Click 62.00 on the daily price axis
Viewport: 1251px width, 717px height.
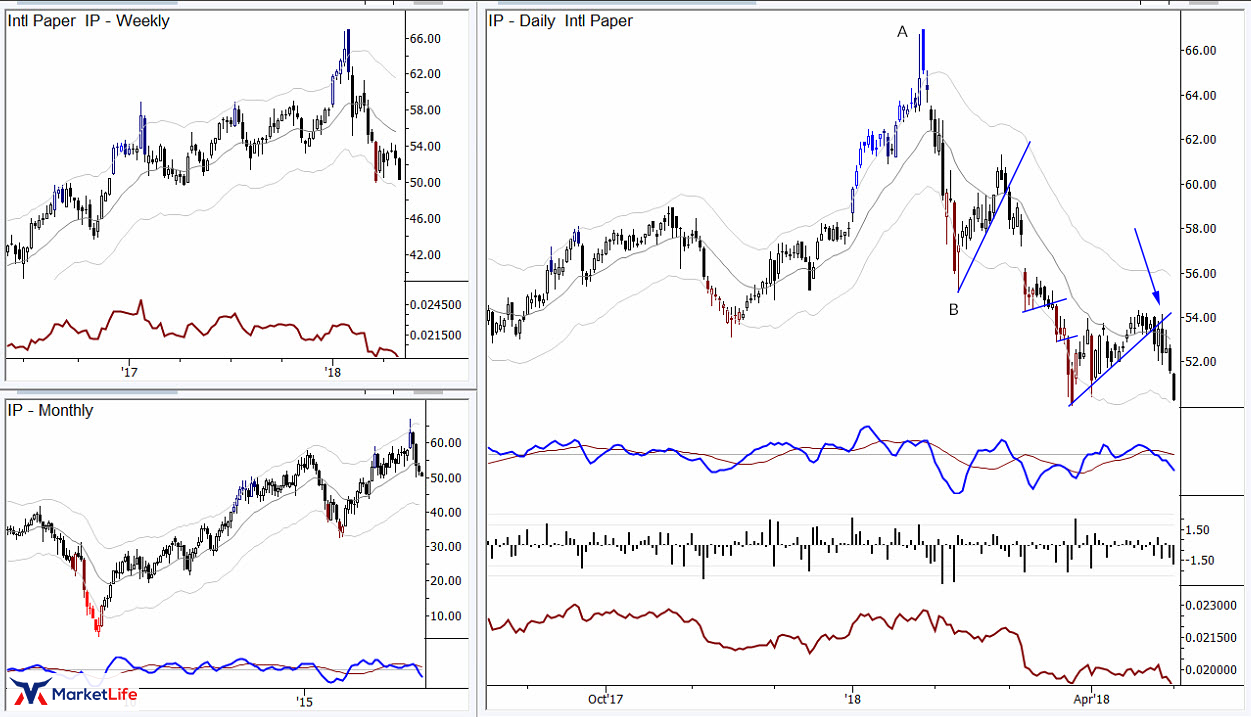tap(1199, 139)
